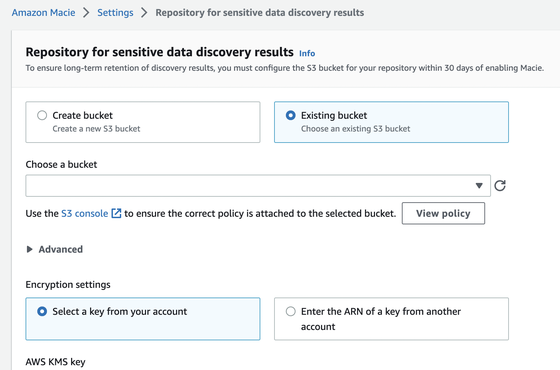Click the page heading 'Repository for sensitive data discovery results'
Screen dimensions: 560x370
tap(160, 52)
